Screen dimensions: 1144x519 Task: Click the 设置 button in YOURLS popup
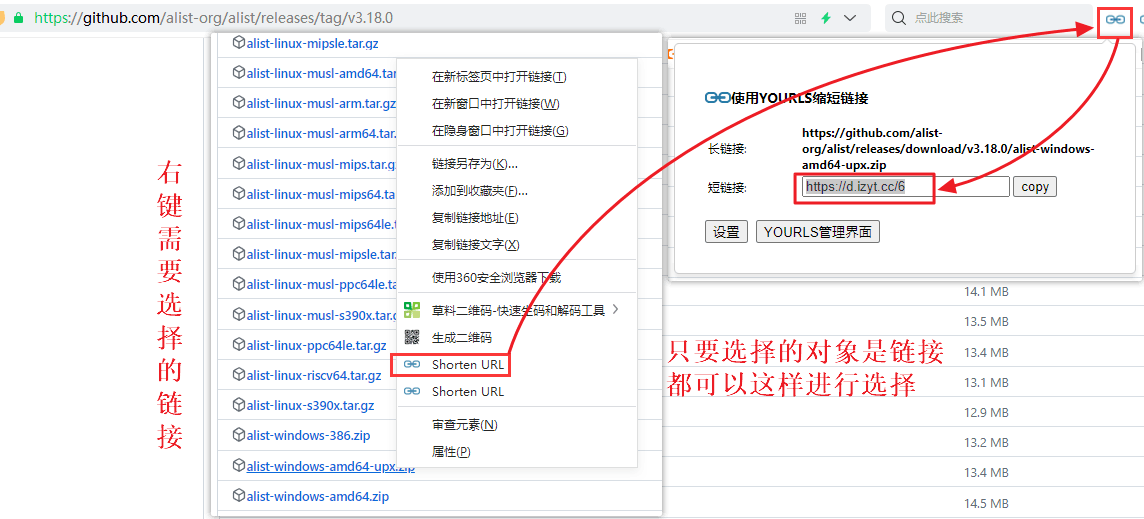(x=726, y=232)
